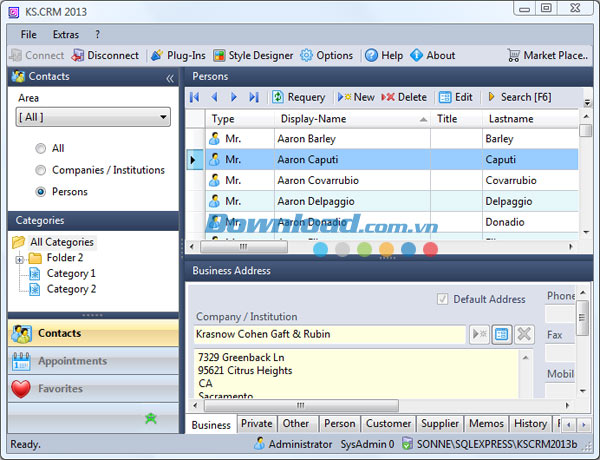Open the Appointments section

(93, 361)
